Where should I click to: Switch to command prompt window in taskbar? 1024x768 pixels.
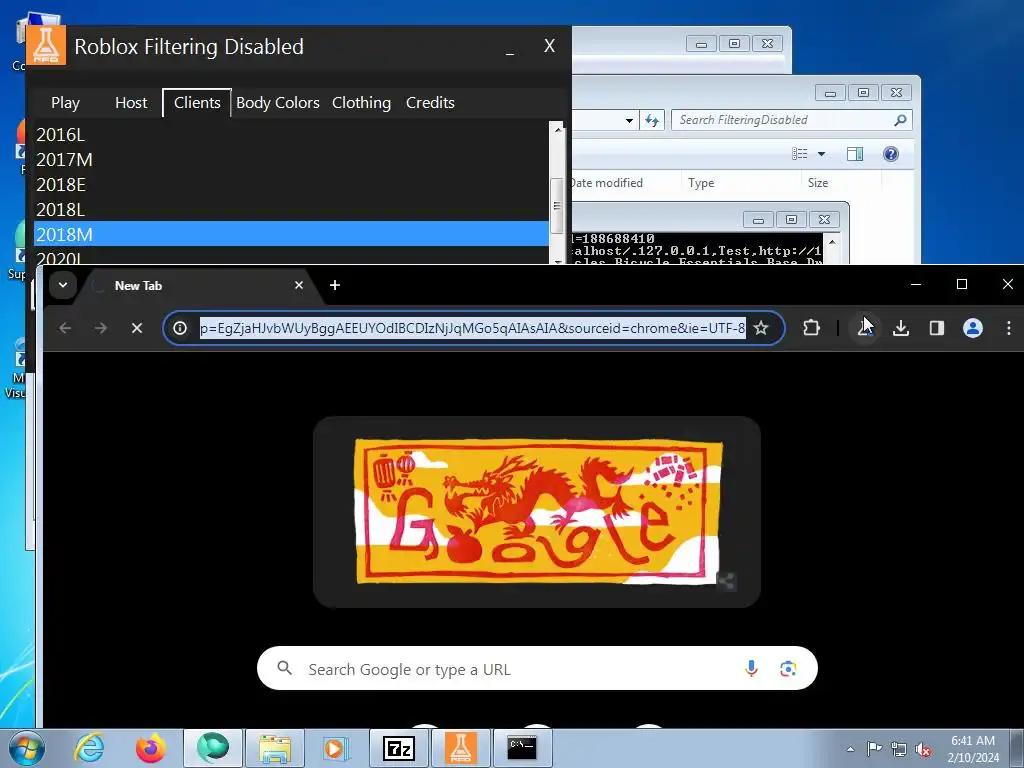pos(522,748)
